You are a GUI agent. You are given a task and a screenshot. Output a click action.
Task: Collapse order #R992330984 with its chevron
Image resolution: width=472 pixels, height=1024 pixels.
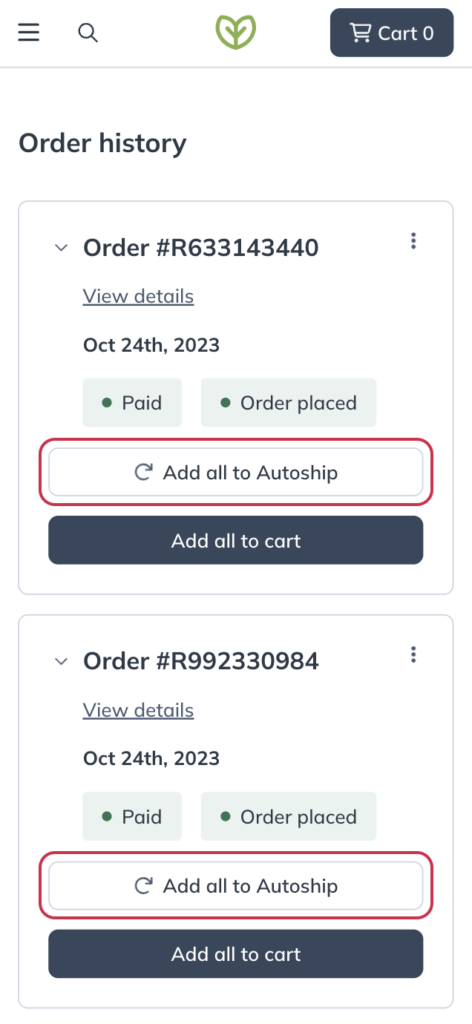tap(61, 662)
